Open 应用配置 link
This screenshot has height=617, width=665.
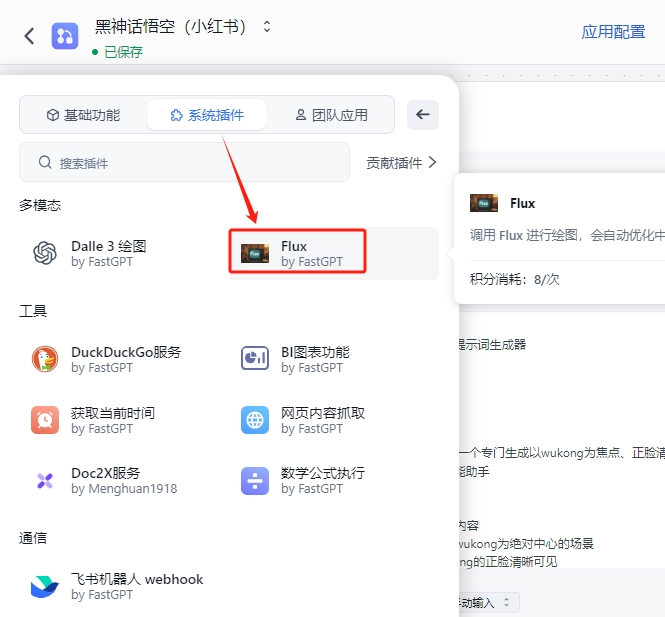613,32
